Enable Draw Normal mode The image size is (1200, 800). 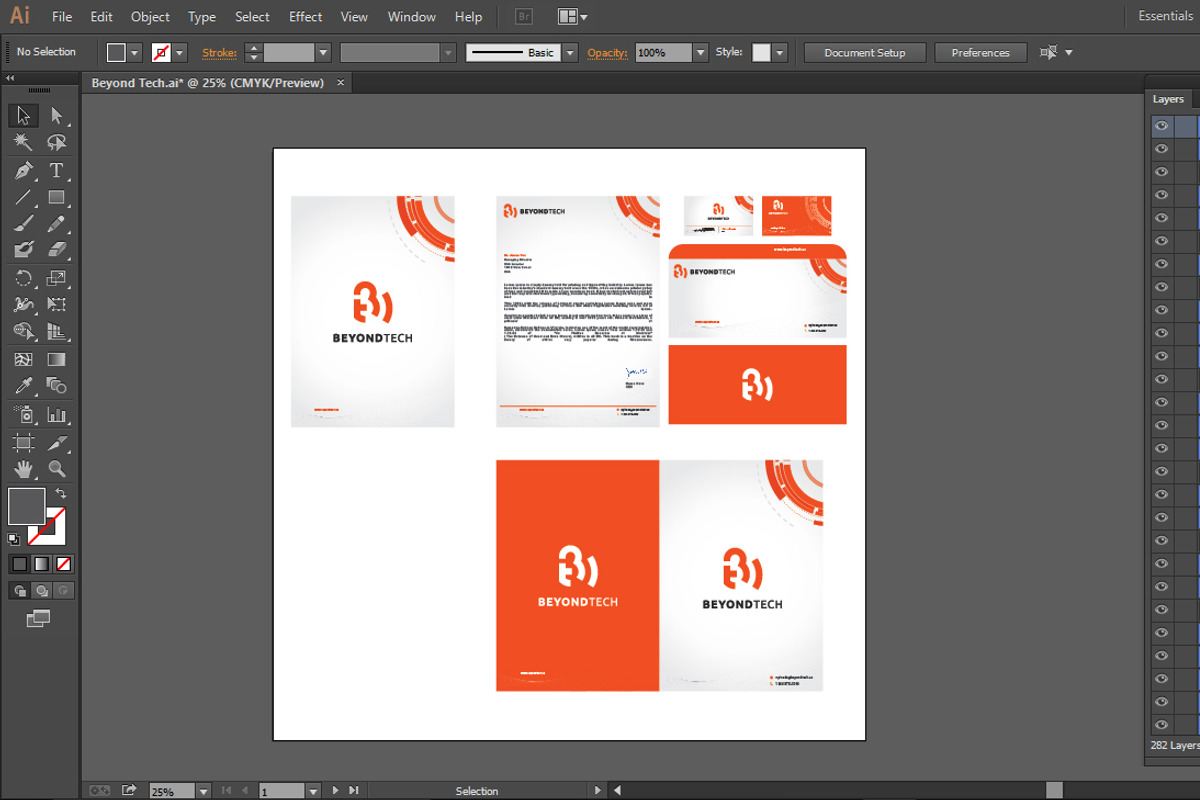(19, 591)
